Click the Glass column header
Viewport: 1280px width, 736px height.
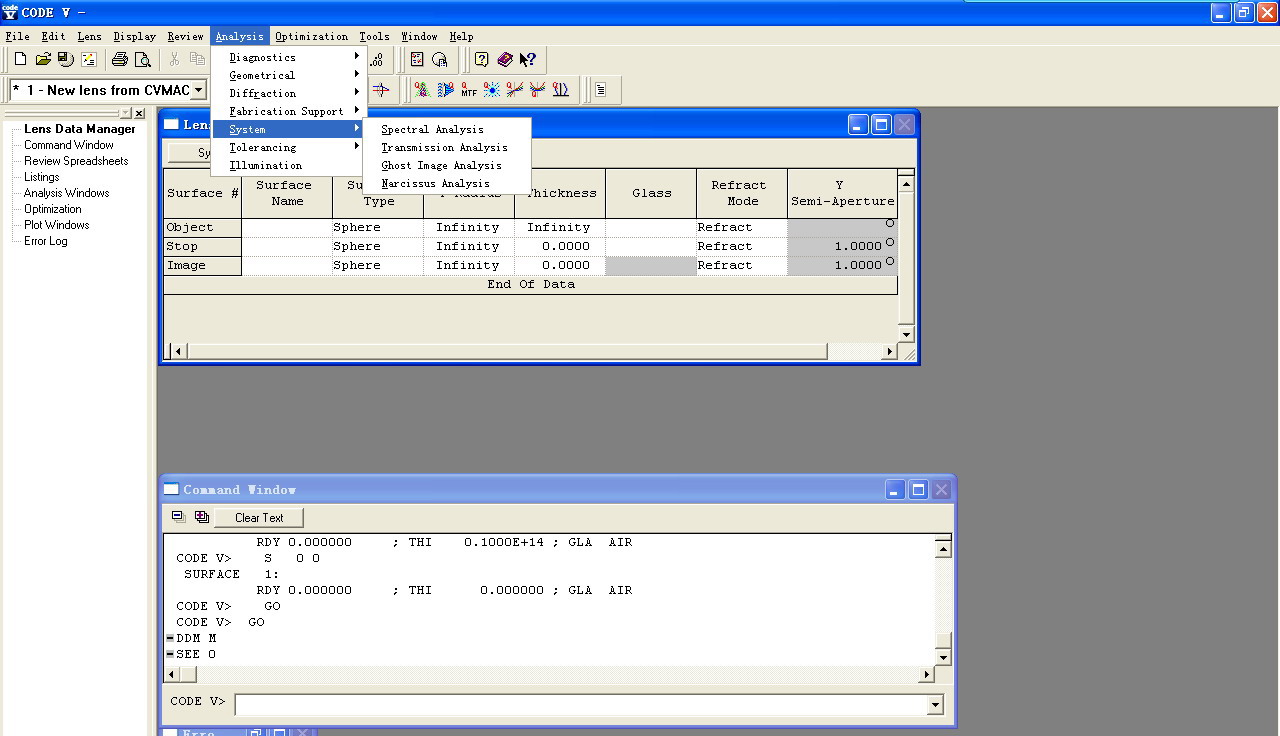(651, 193)
